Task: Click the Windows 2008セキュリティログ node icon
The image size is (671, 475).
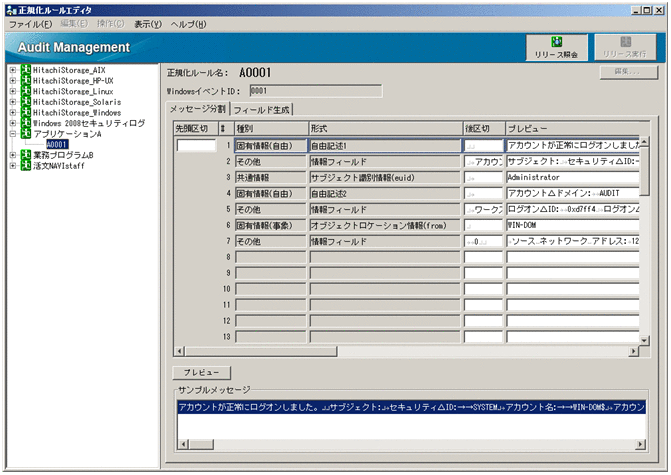Action: [x=25, y=123]
